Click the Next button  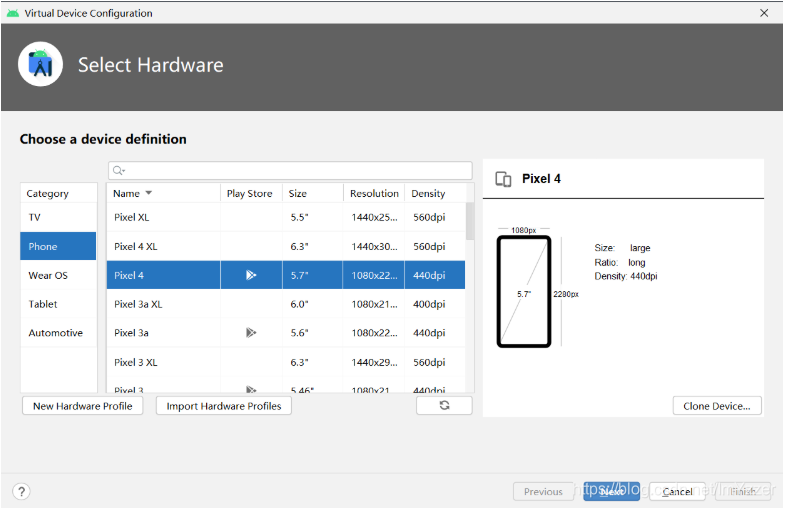coord(612,491)
